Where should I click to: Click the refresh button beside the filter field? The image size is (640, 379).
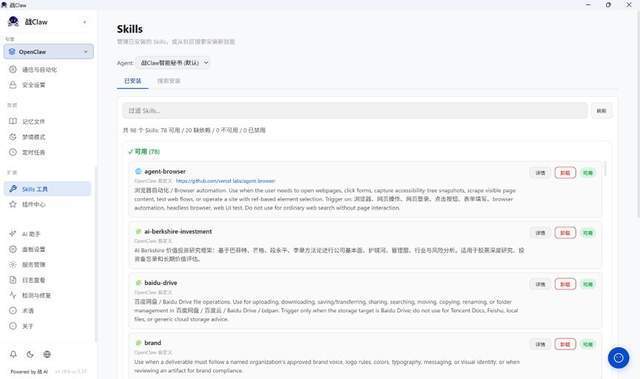601,111
